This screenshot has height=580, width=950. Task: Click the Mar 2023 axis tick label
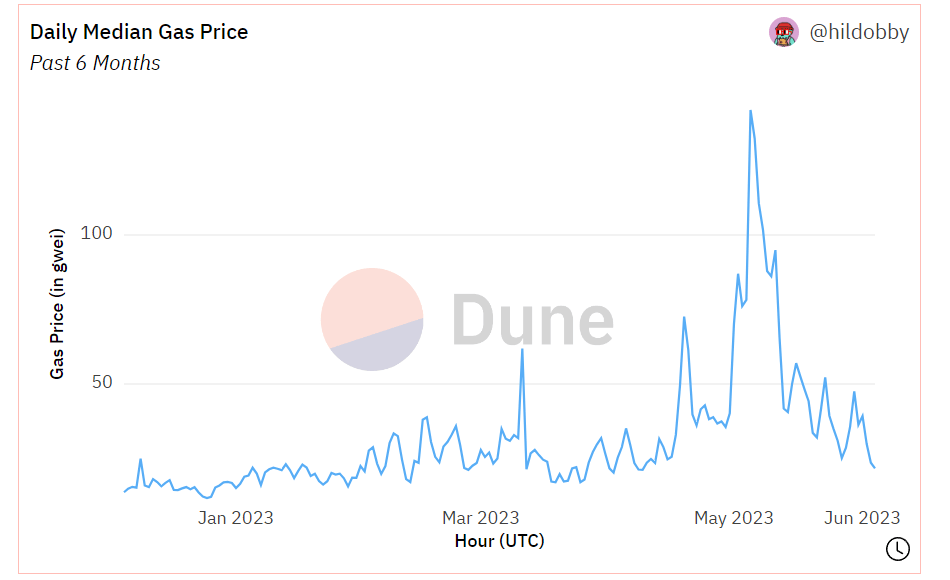coord(481,517)
